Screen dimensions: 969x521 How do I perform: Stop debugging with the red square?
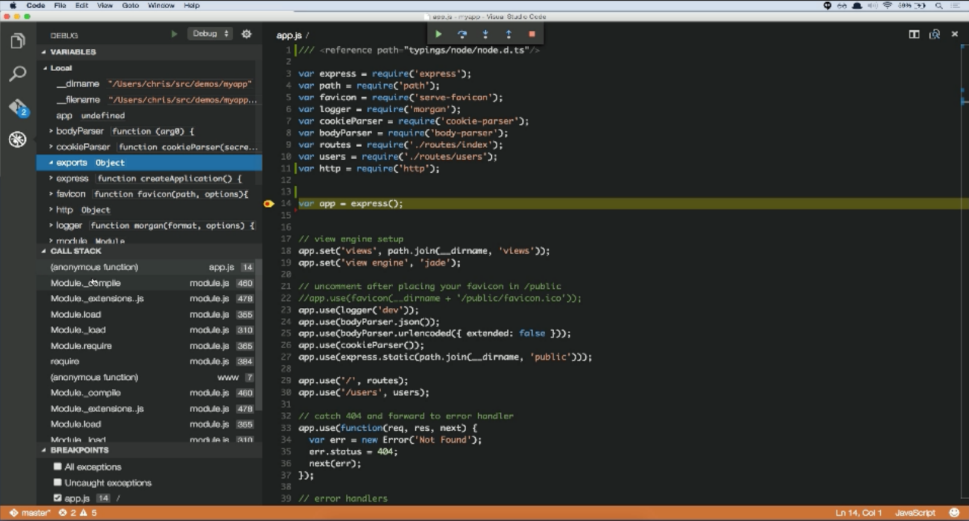tap(532, 34)
